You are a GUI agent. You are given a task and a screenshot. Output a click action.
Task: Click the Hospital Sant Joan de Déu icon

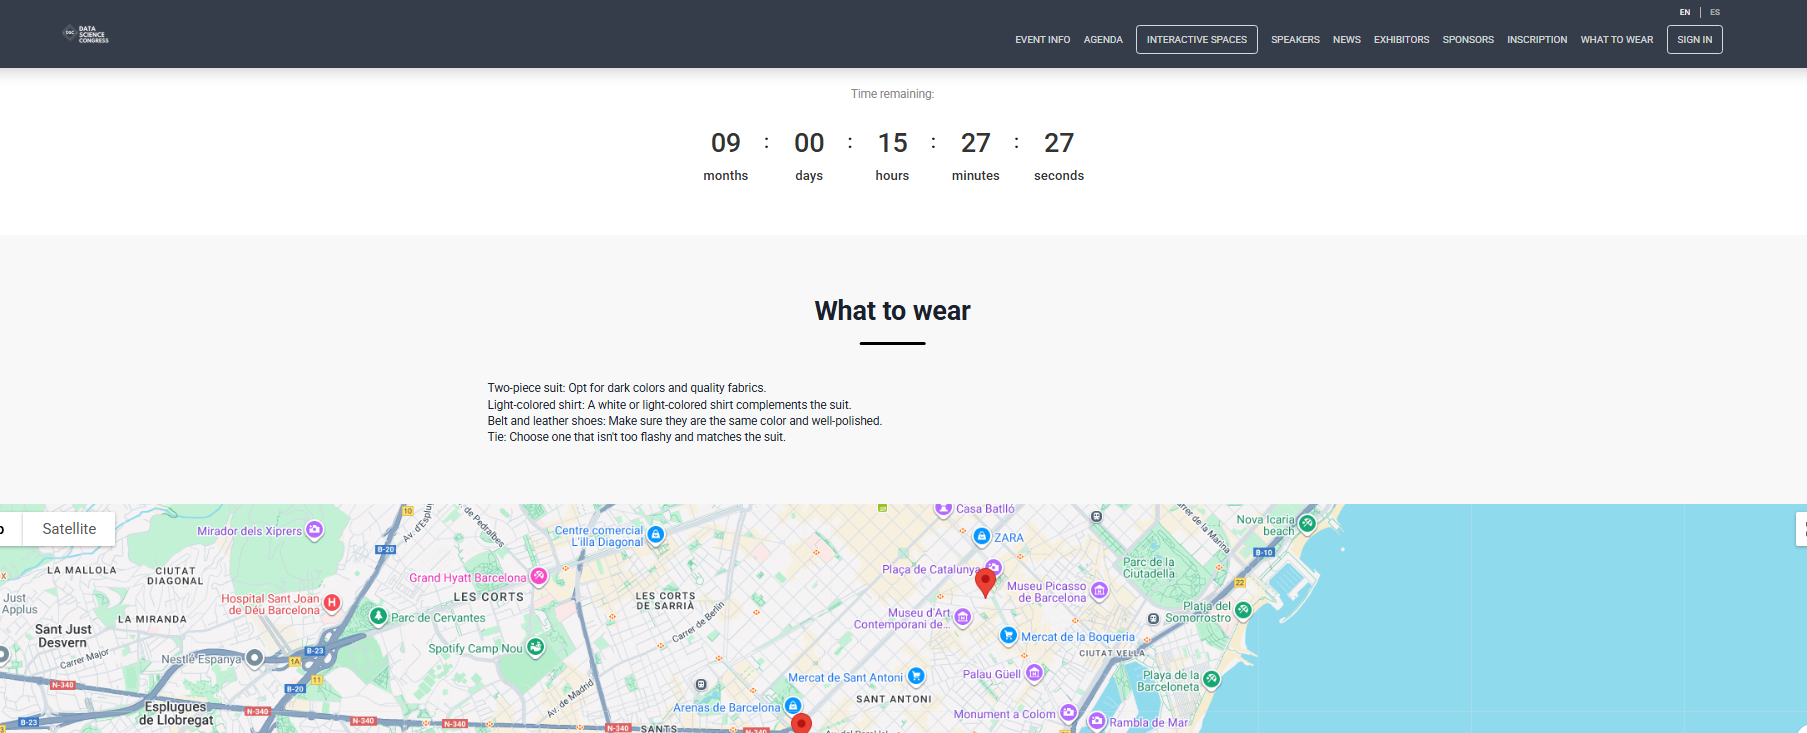(x=332, y=603)
